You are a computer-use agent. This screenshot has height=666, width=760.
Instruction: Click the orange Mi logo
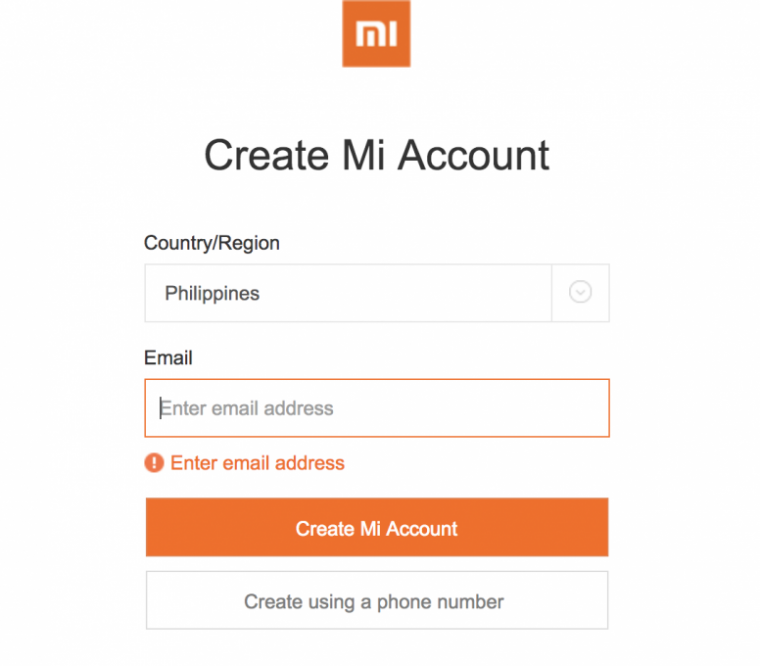coord(376,34)
